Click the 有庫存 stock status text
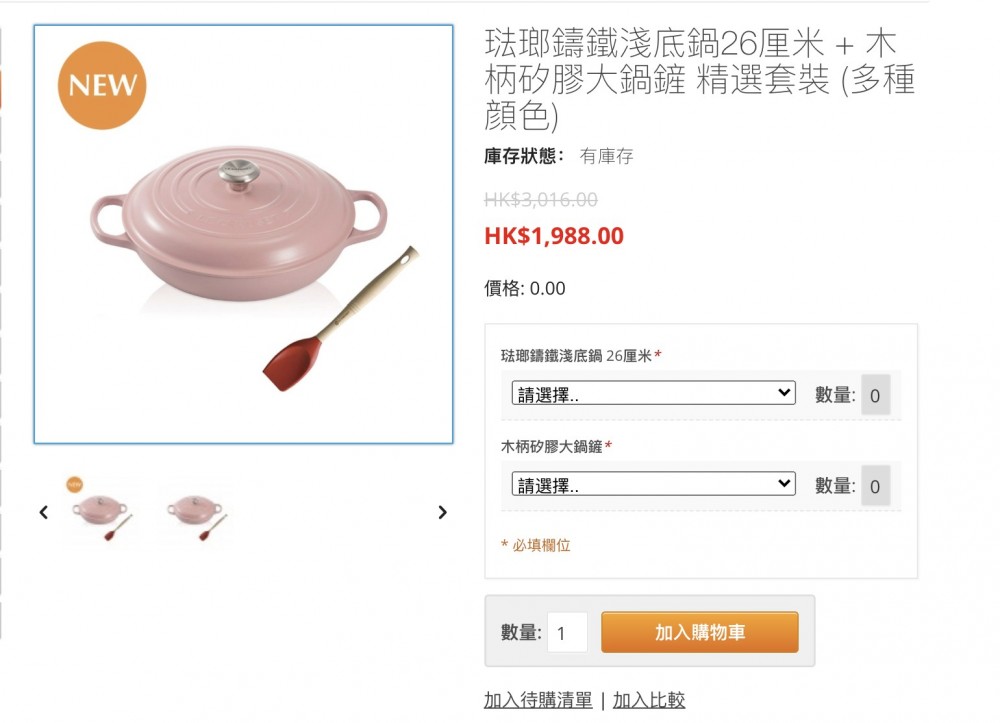Viewport: 1000px width, 723px height. coord(606,156)
